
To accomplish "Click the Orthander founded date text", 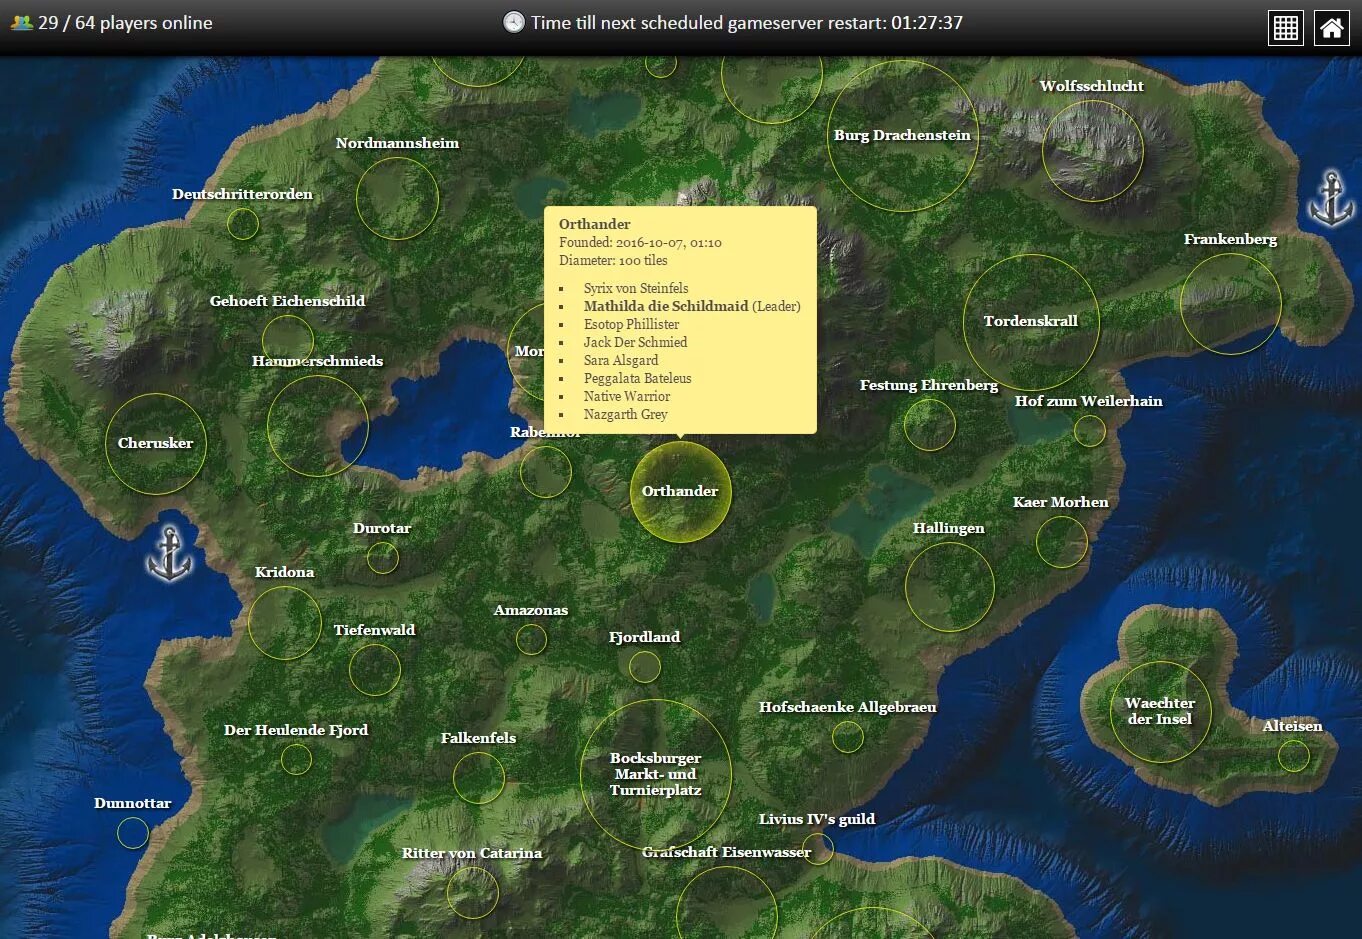I will pos(640,242).
